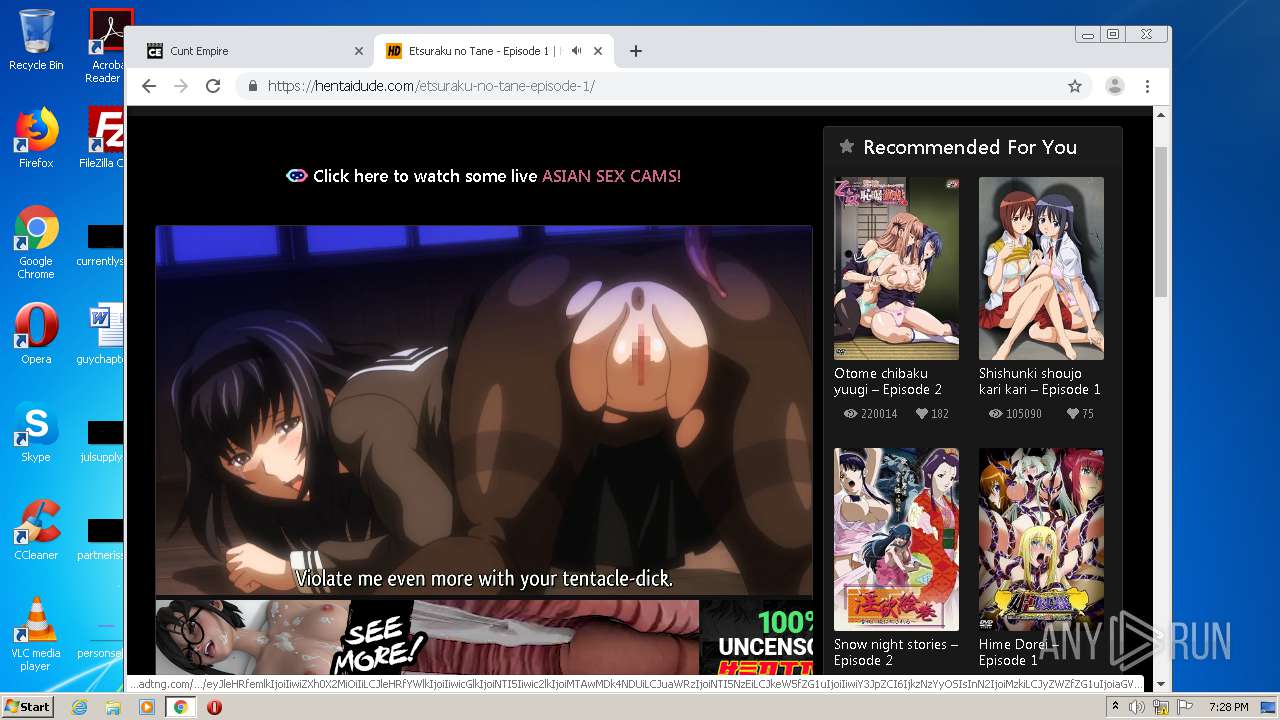Click the 220014 view count
1280x720 pixels.
coord(879,413)
